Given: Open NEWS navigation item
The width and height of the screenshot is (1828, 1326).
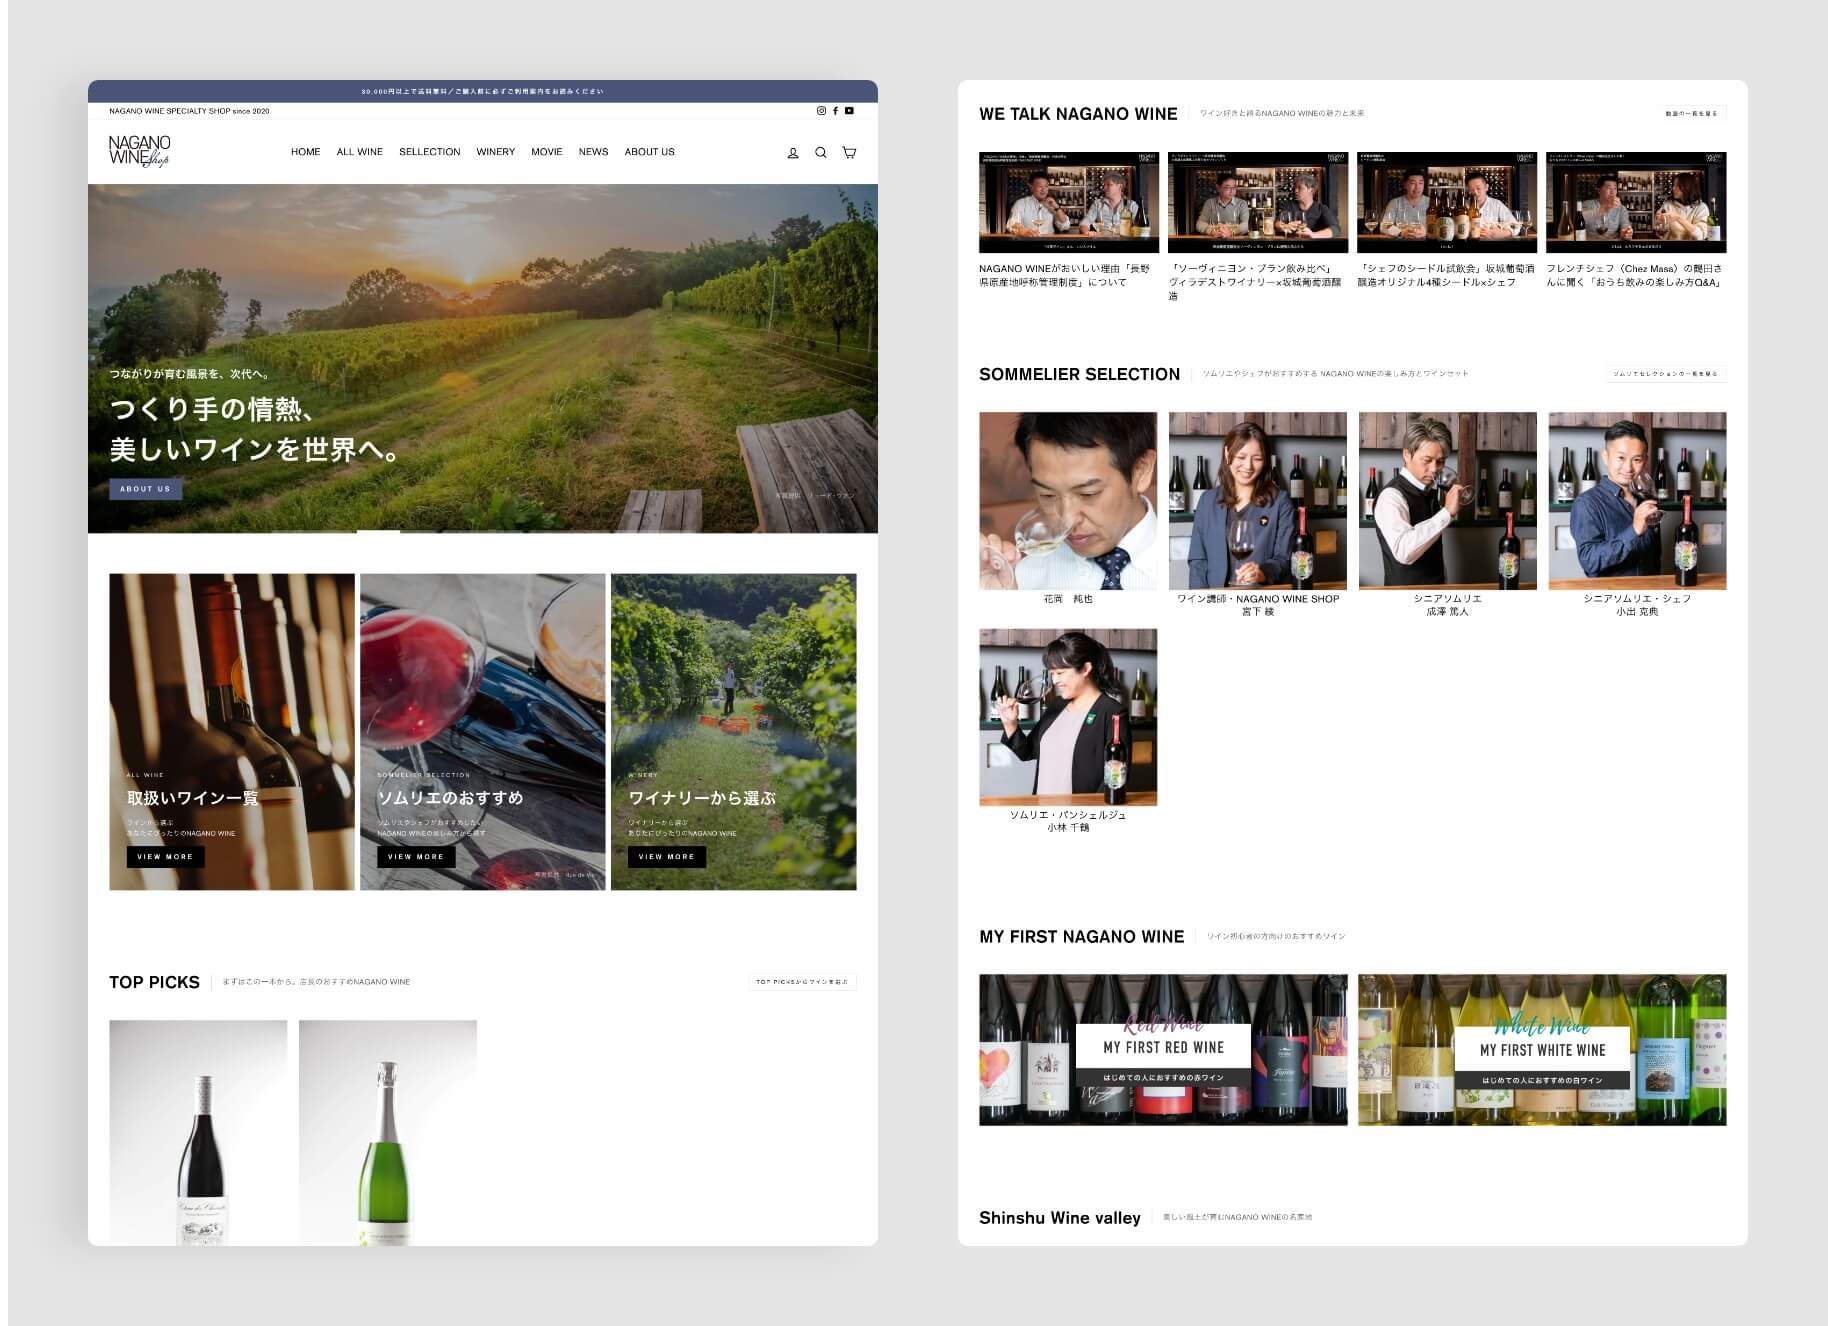Looking at the screenshot, I should tap(594, 152).
